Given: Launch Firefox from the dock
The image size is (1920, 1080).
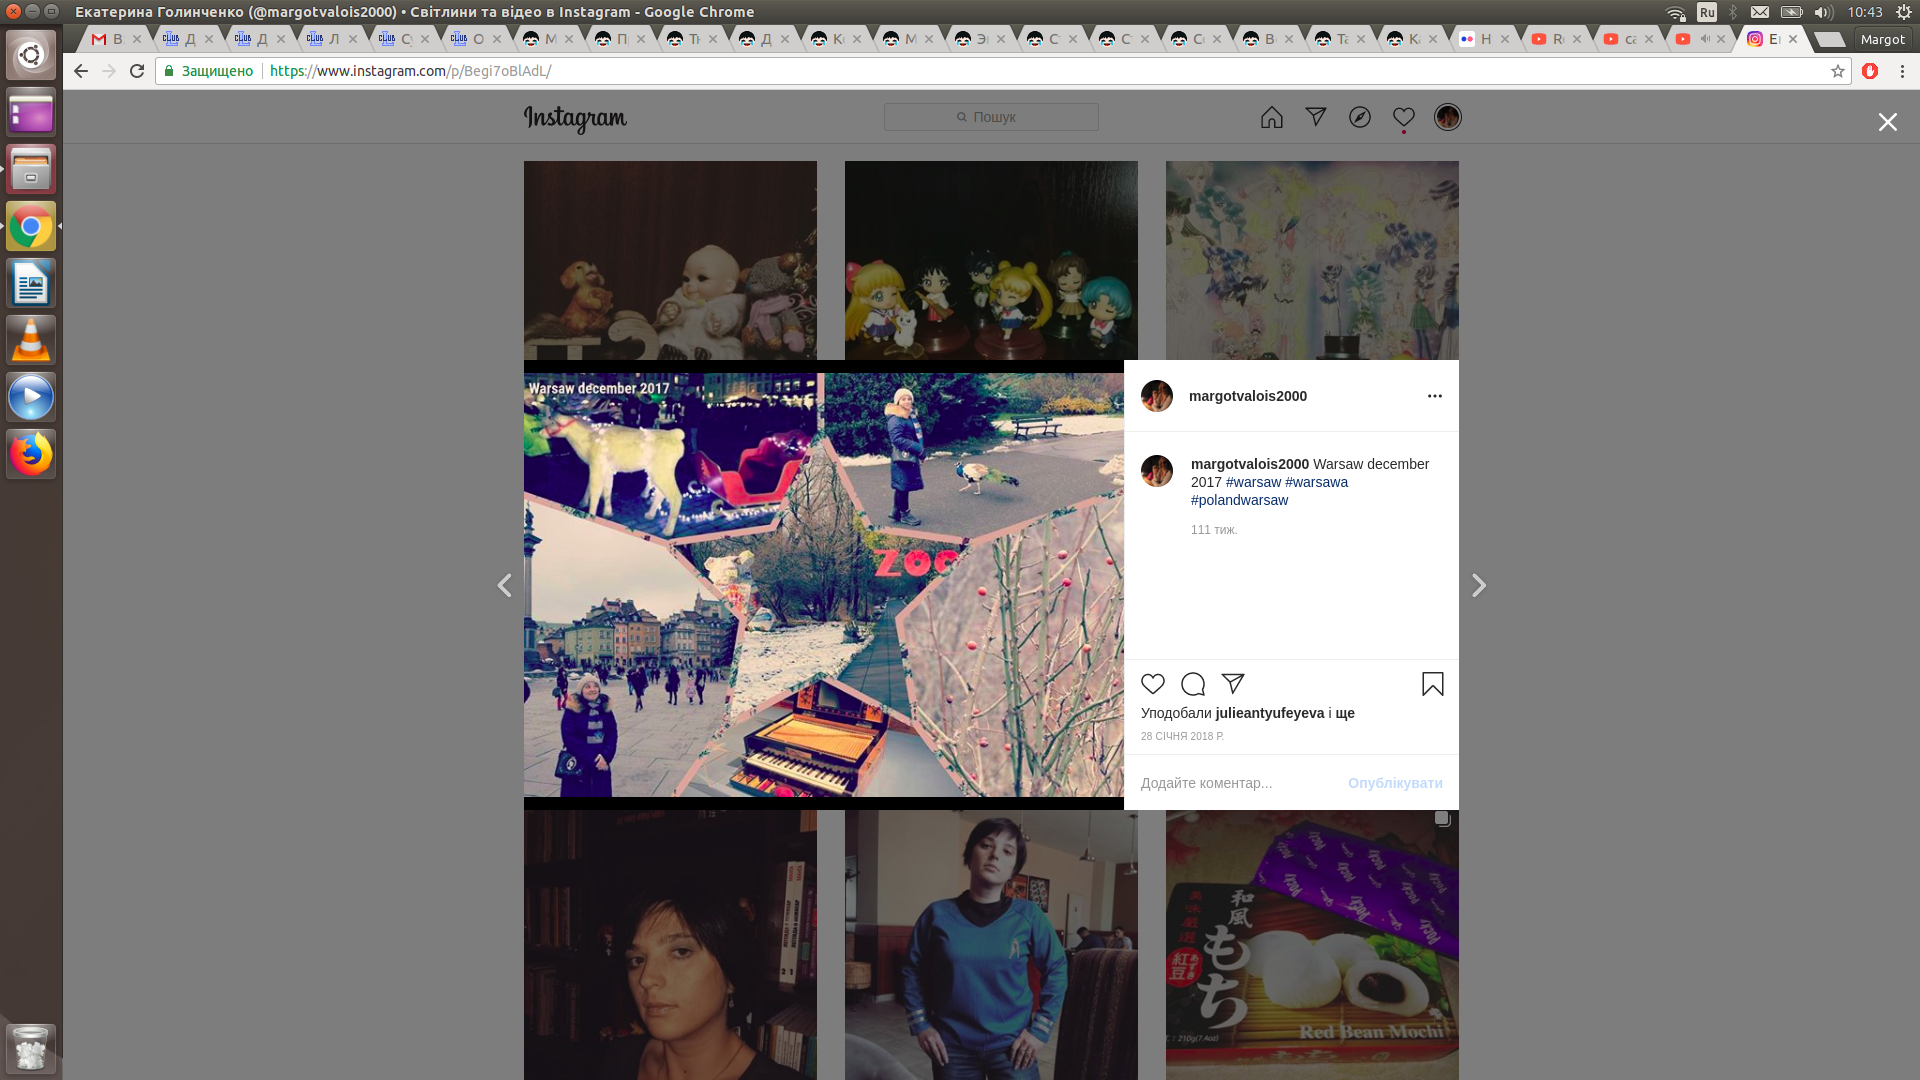Looking at the screenshot, I should tap(31, 454).
